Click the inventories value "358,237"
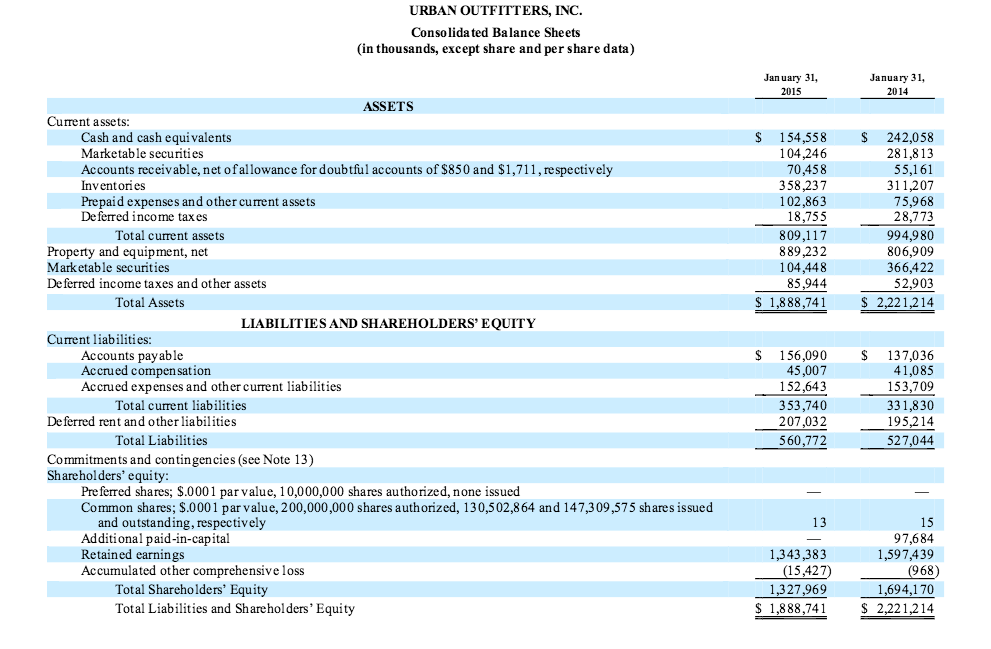Screen dimensions: 991x649 coord(803,185)
